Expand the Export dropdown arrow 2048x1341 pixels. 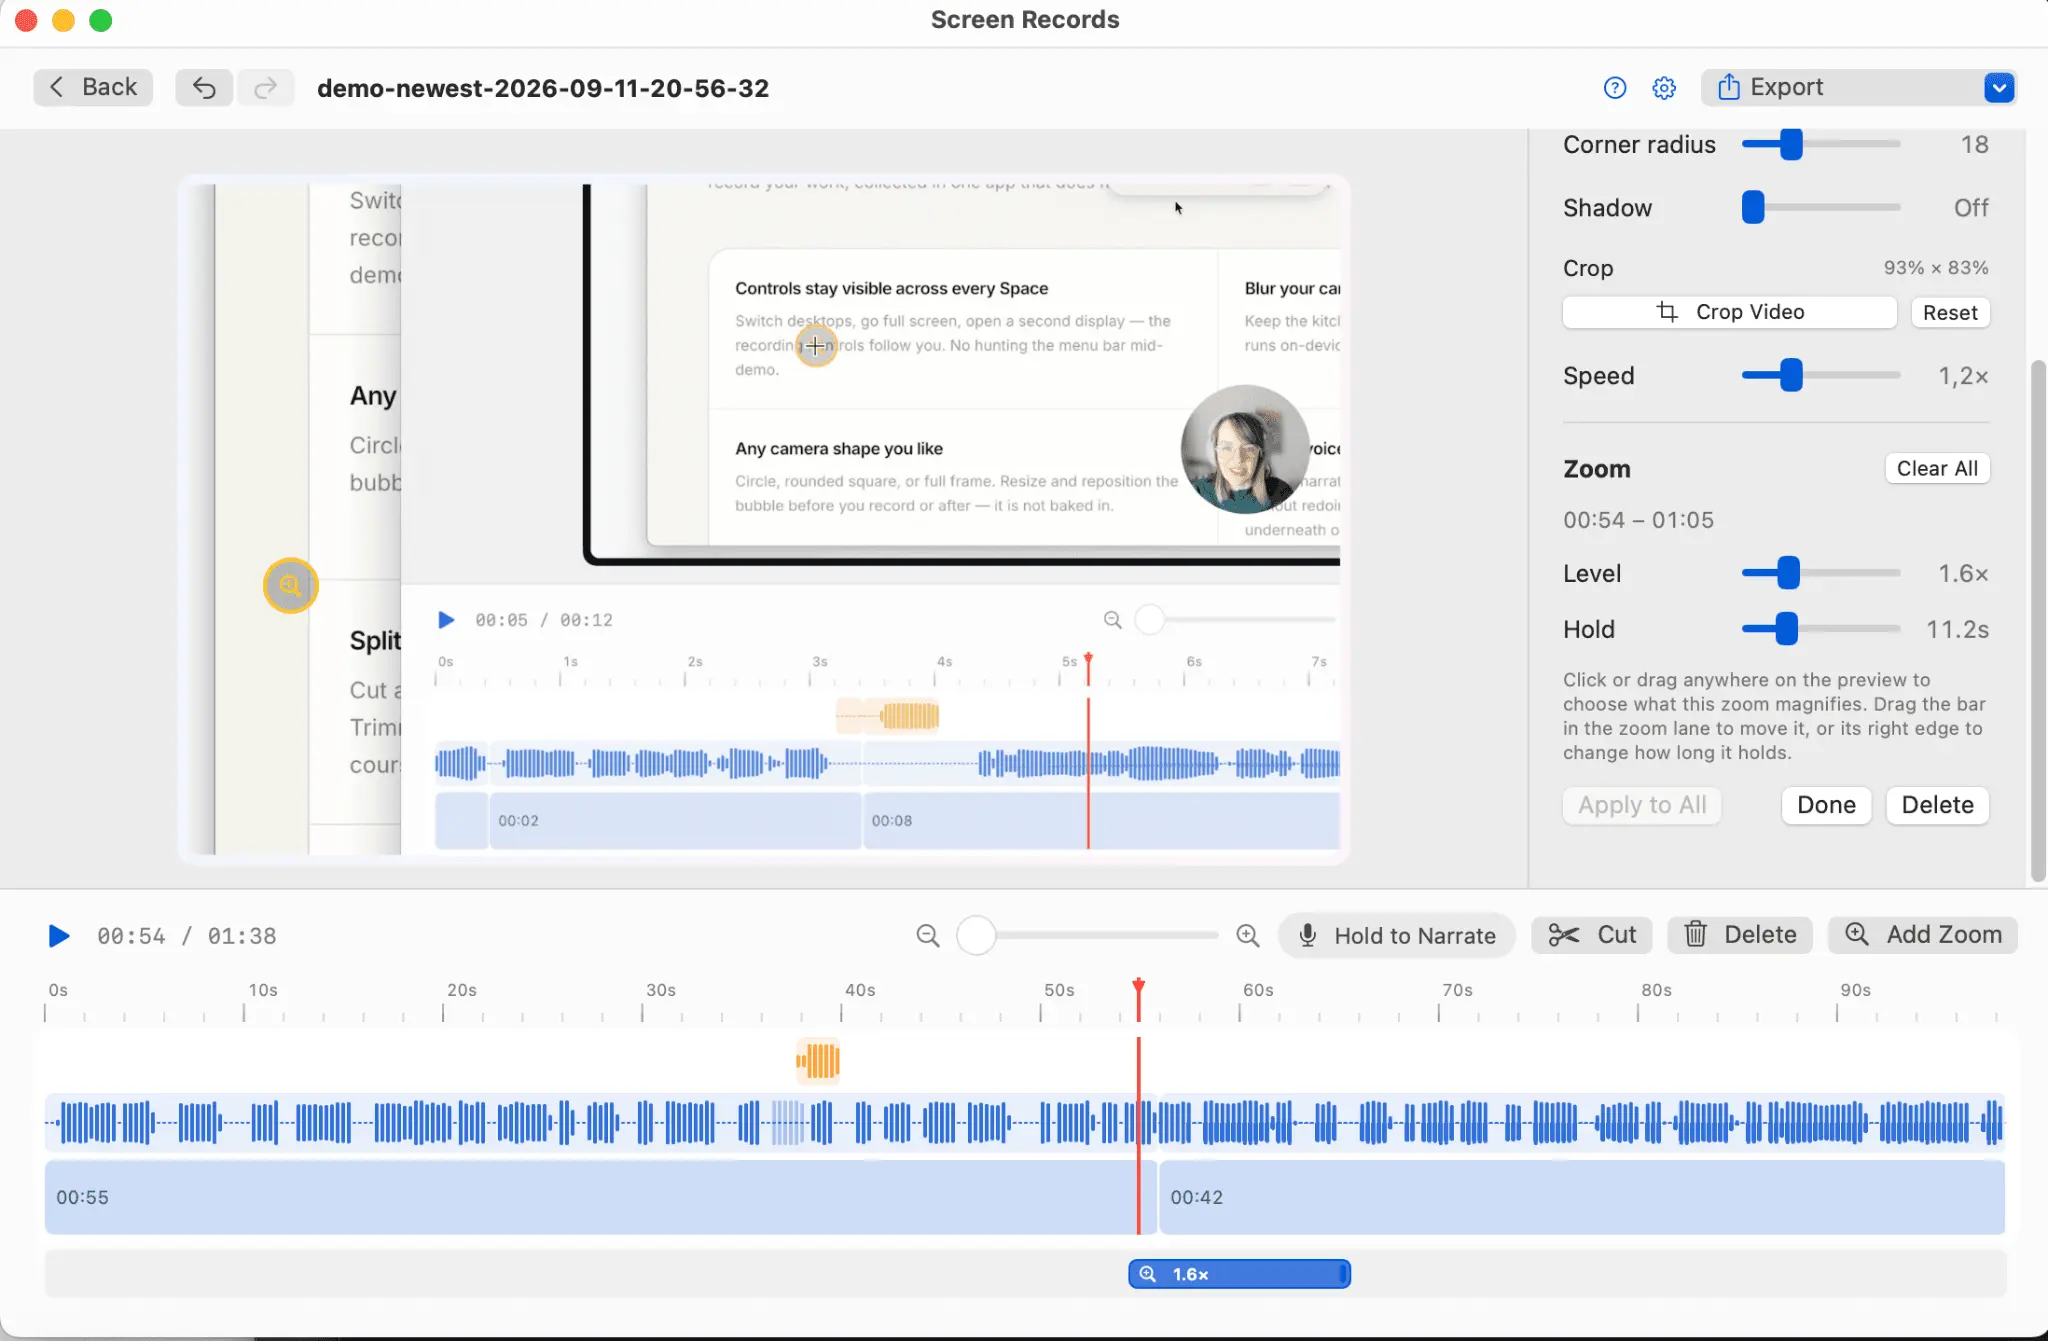[x=1999, y=88]
